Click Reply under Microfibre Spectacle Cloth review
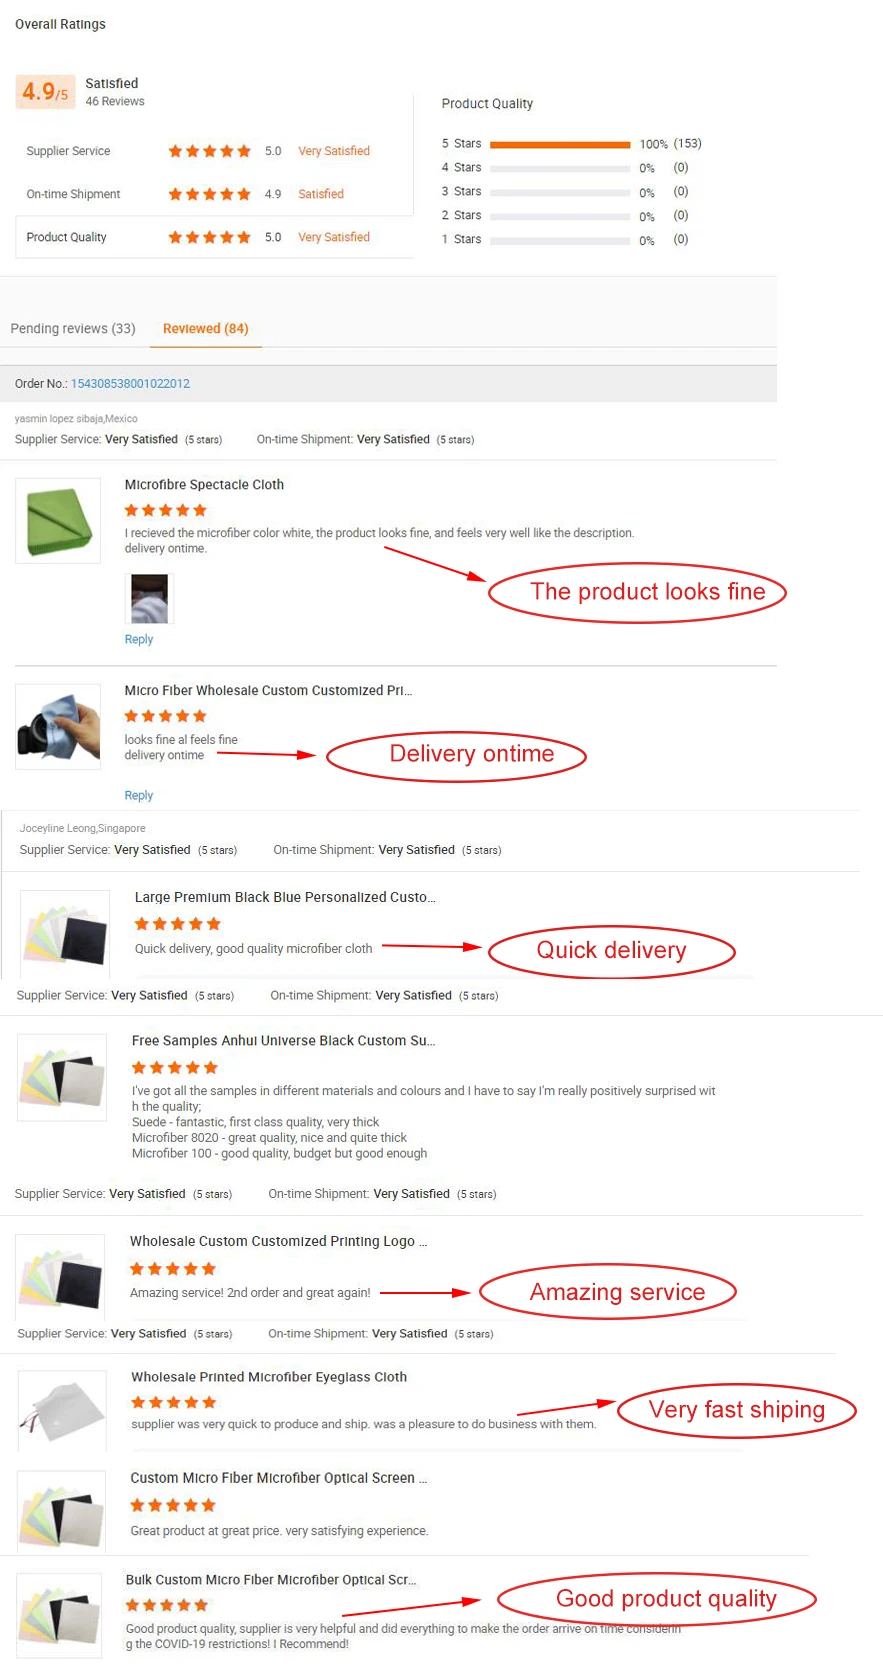Image resolution: width=883 pixels, height=1677 pixels. pyautogui.click(x=139, y=640)
